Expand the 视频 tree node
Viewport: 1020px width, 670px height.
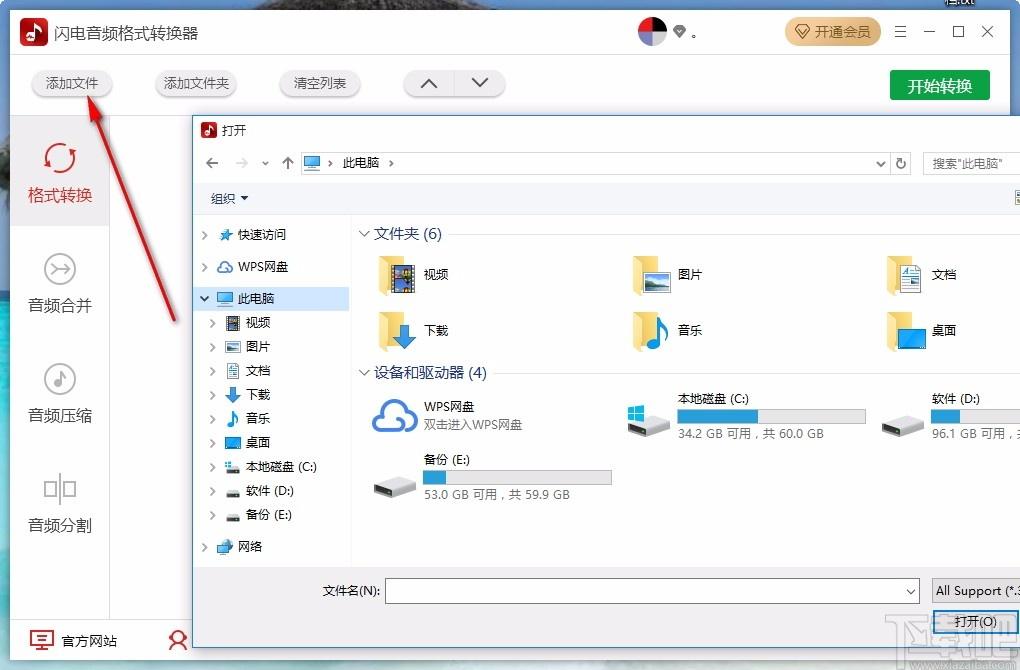pyautogui.click(x=213, y=323)
